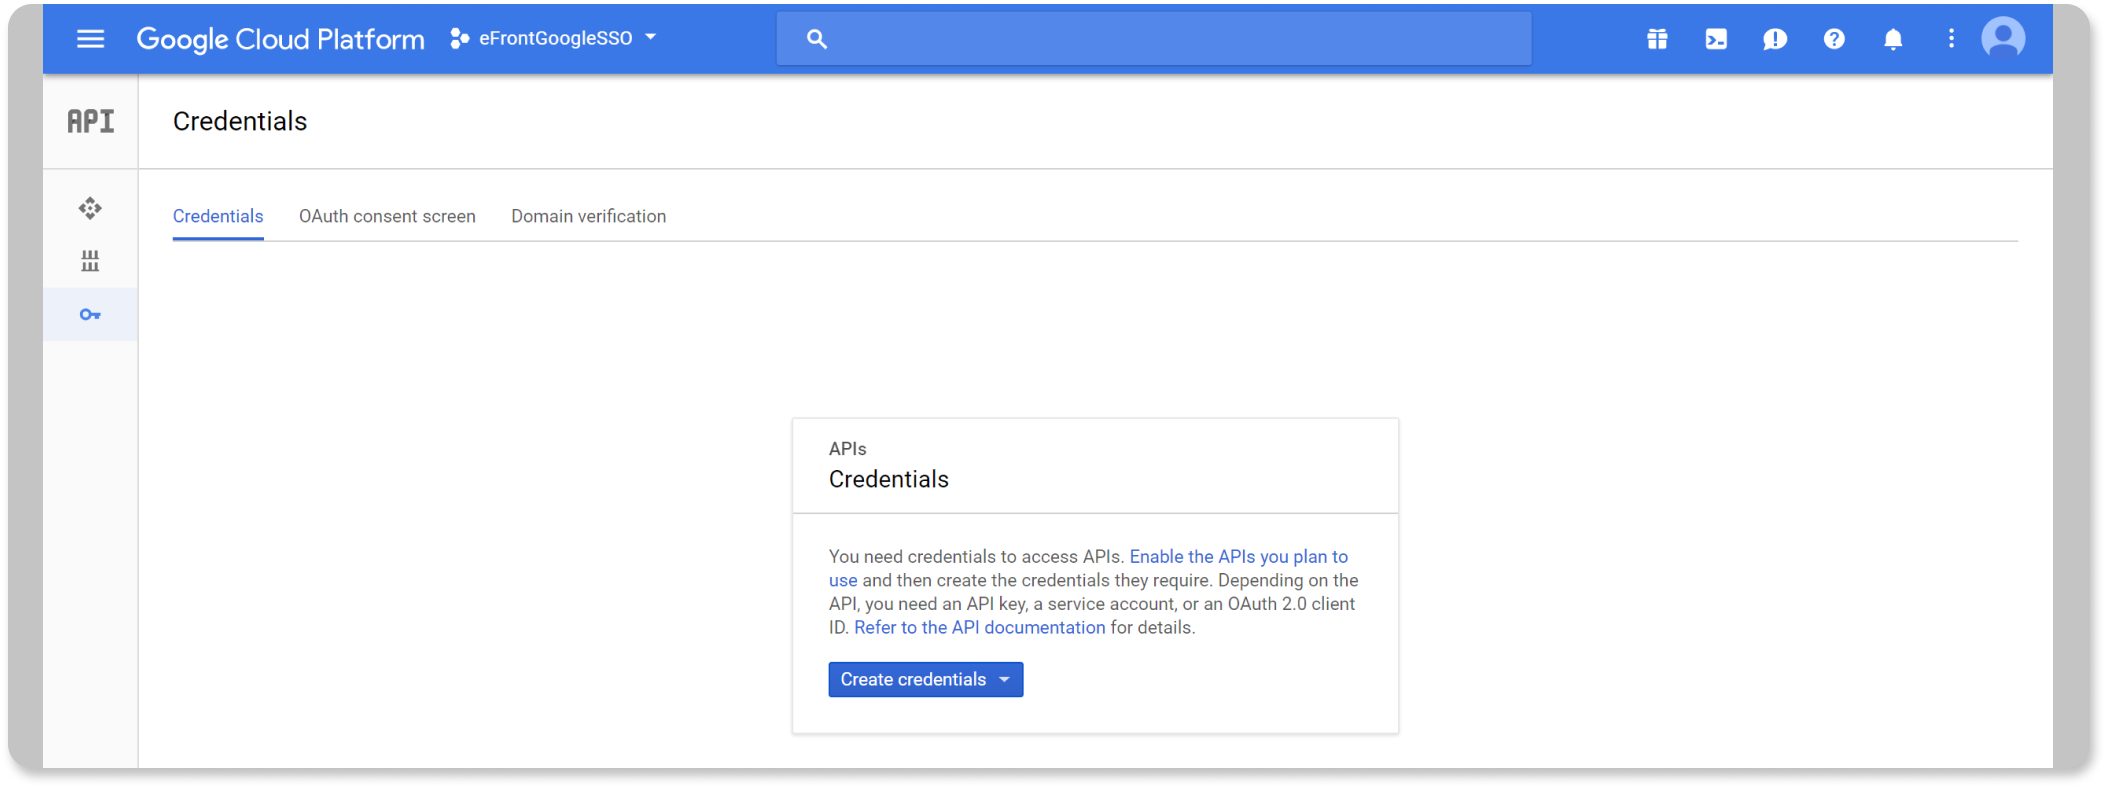Follow the Enable the APIs link
The height and width of the screenshot is (788, 2106).
point(1238,557)
